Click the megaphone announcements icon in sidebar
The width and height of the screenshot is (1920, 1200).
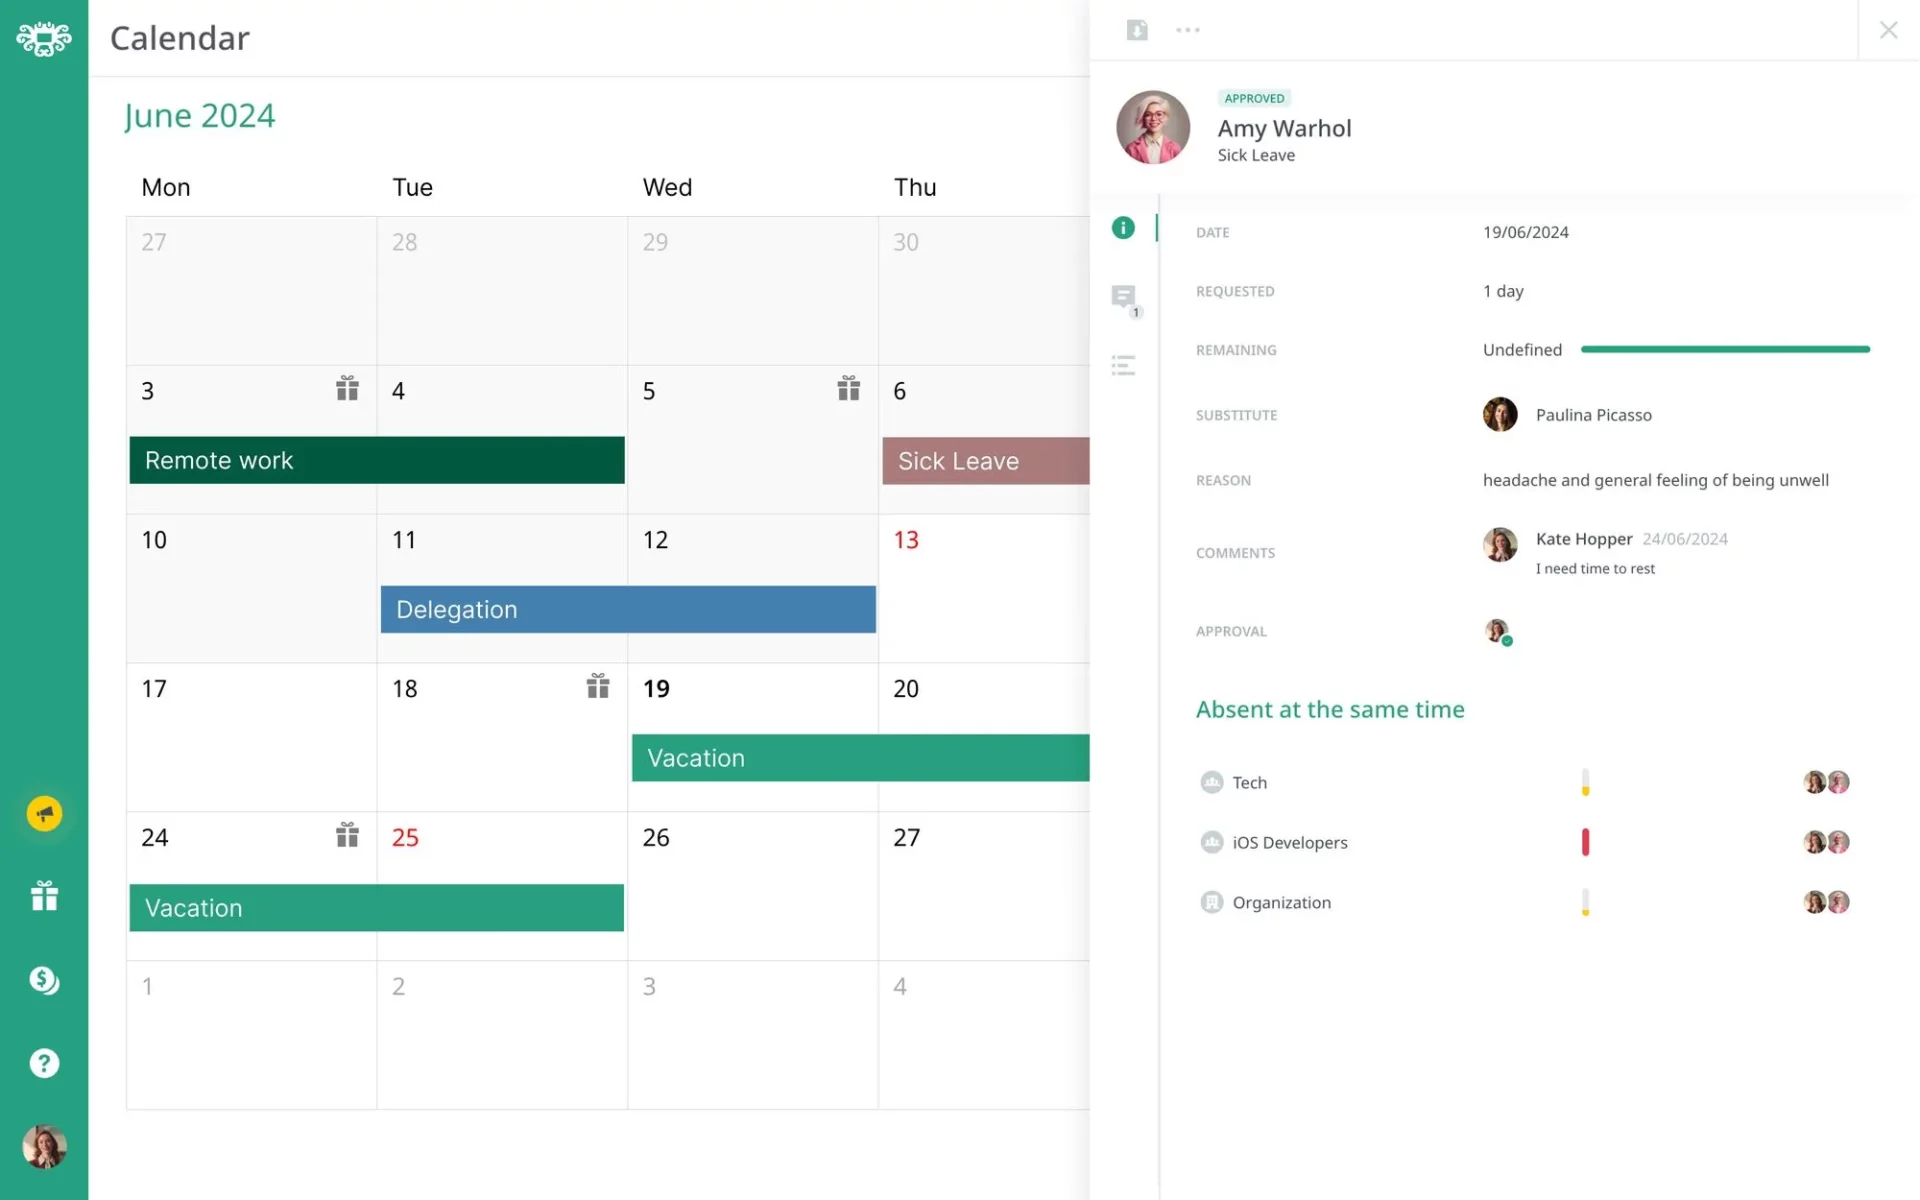point(44,814)
